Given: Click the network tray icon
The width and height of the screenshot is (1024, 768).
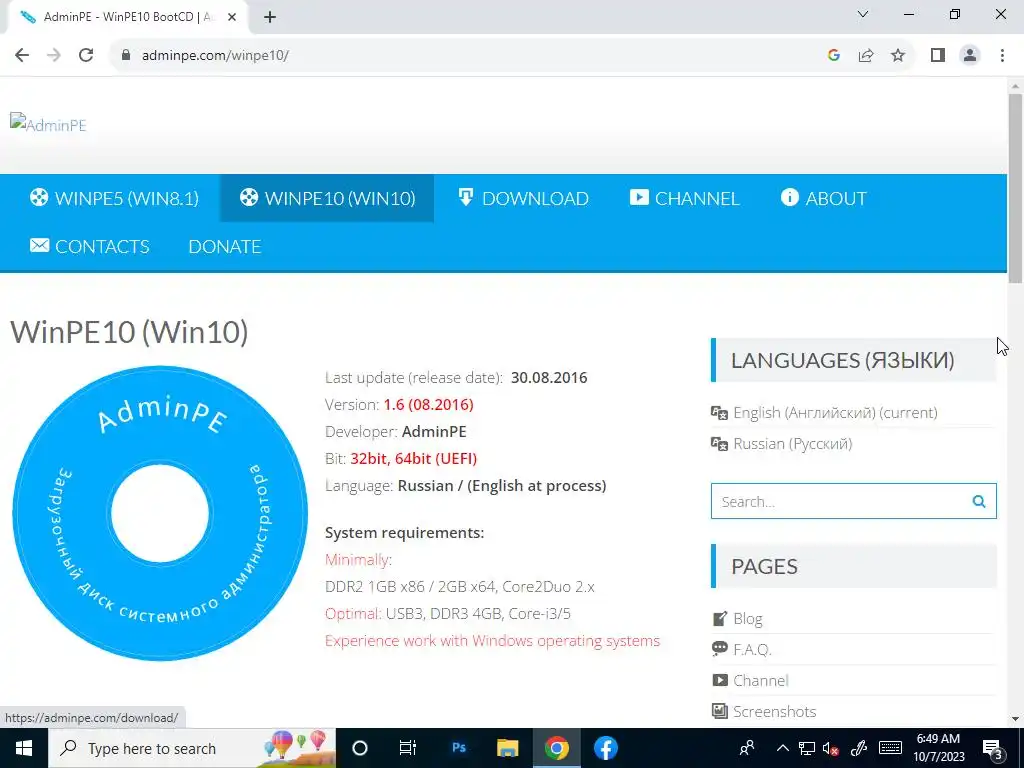Looking at the screenshot, I should tap(807, 748).
